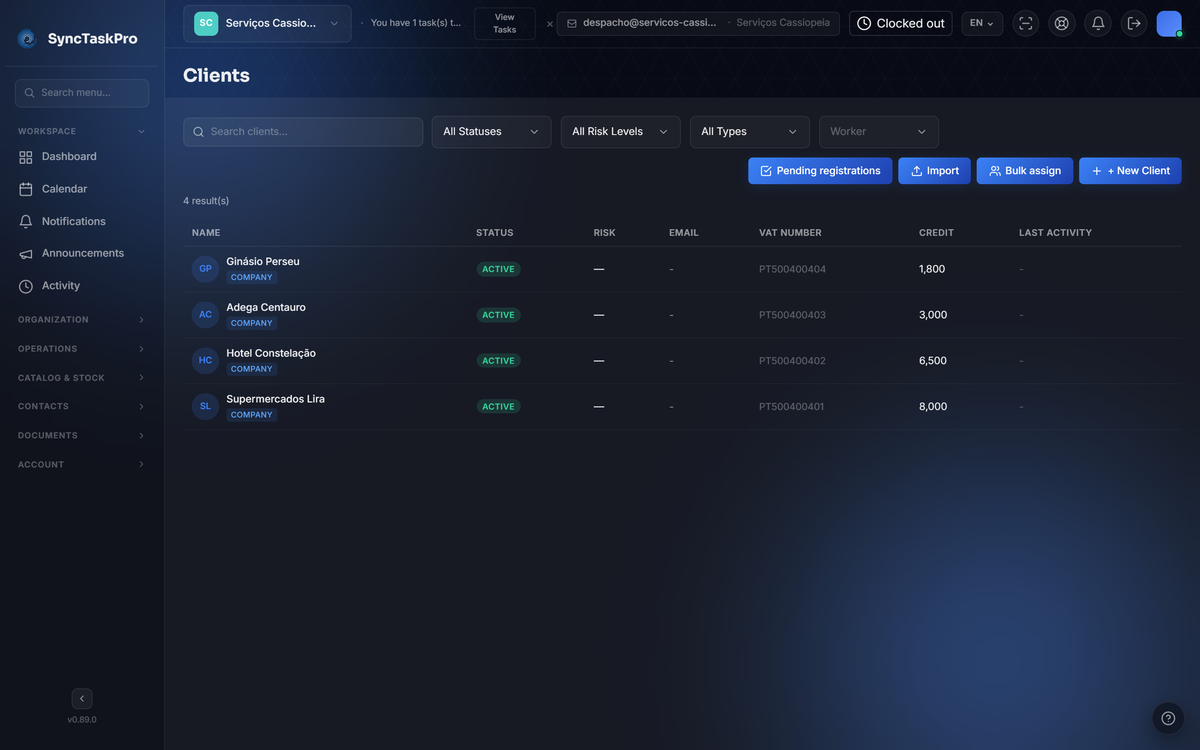Screen dimensions: 1200x750
Task: Focus the Search clients input field
Action: coord(303,132)
